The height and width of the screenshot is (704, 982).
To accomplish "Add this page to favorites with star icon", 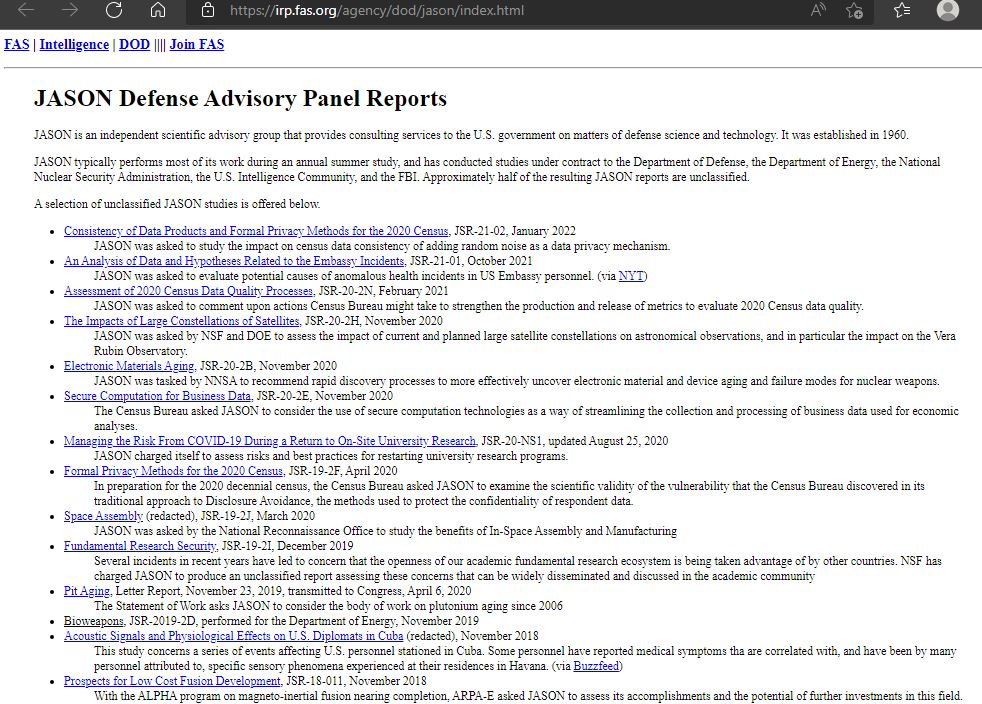I will click(854, 10).
